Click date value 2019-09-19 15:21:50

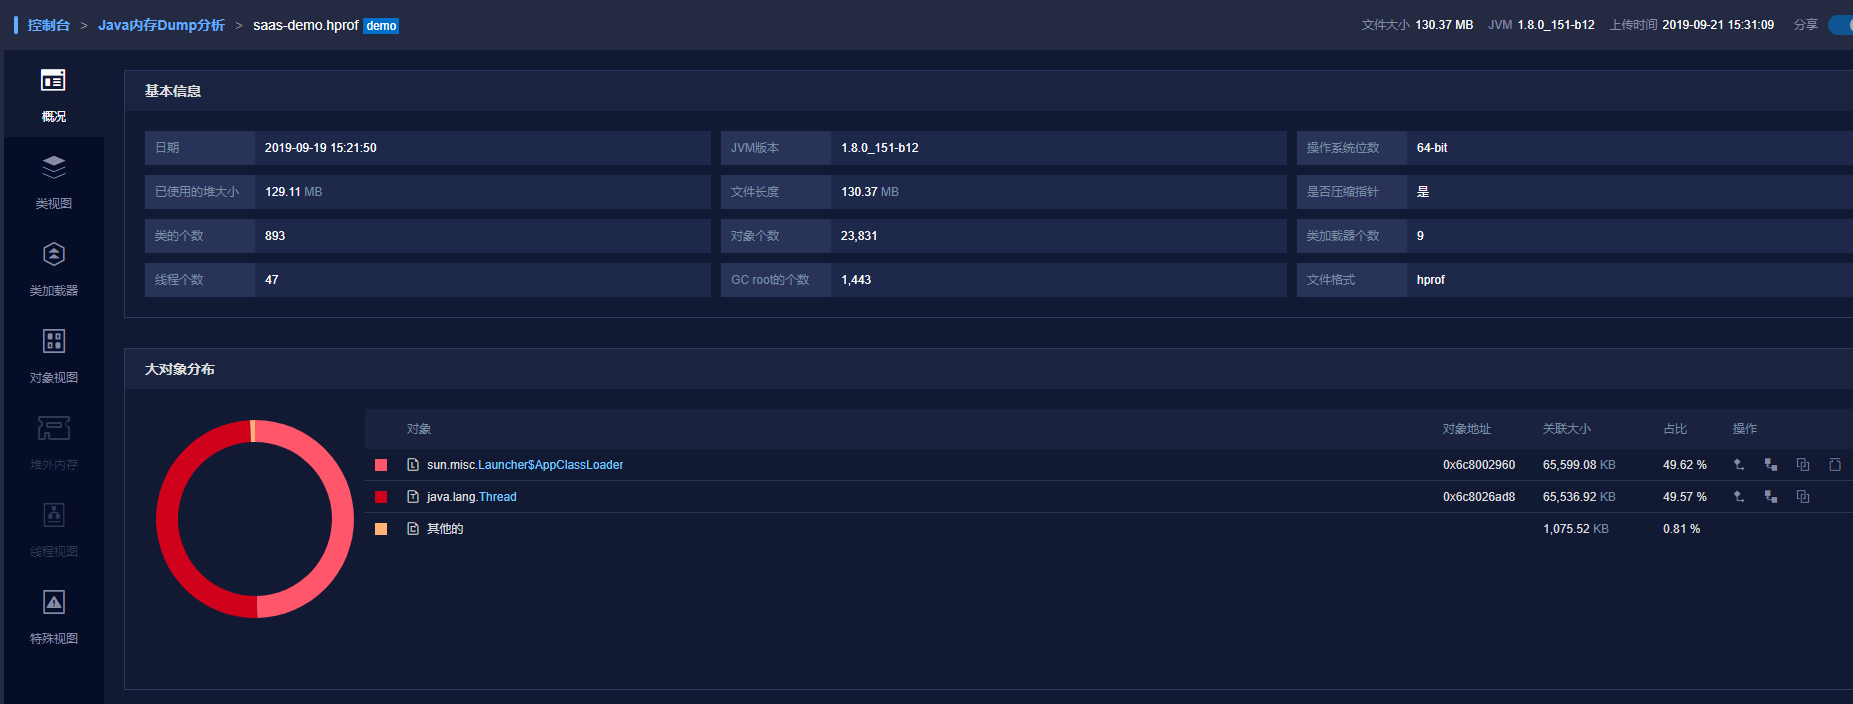(321, 148)
